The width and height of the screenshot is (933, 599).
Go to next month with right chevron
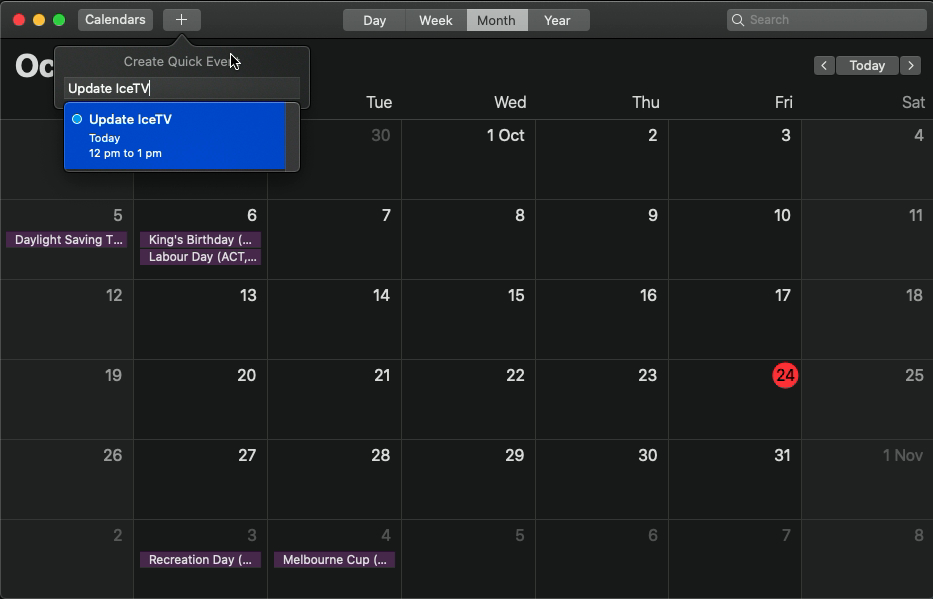pos(910,65)
